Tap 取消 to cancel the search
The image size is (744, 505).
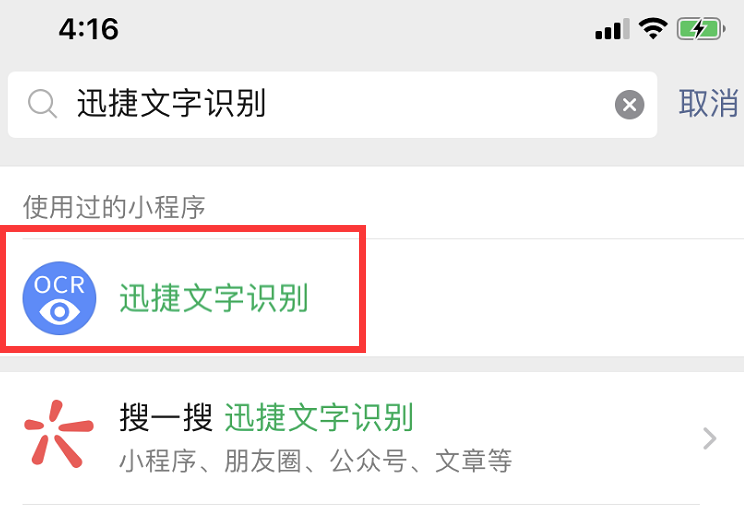(709, 103)
